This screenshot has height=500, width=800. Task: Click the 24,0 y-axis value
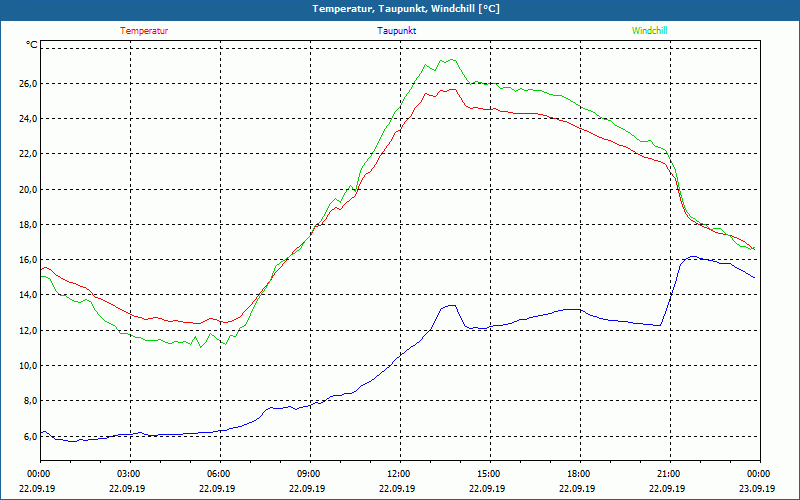tap(28, 118)
